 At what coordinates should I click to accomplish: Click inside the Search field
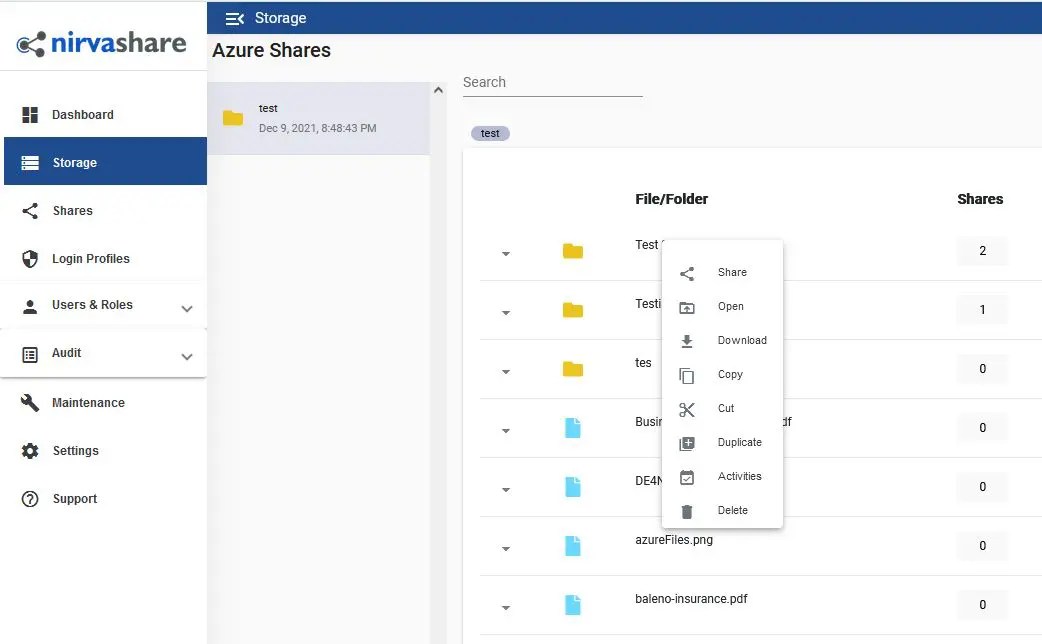coord(550,82)
